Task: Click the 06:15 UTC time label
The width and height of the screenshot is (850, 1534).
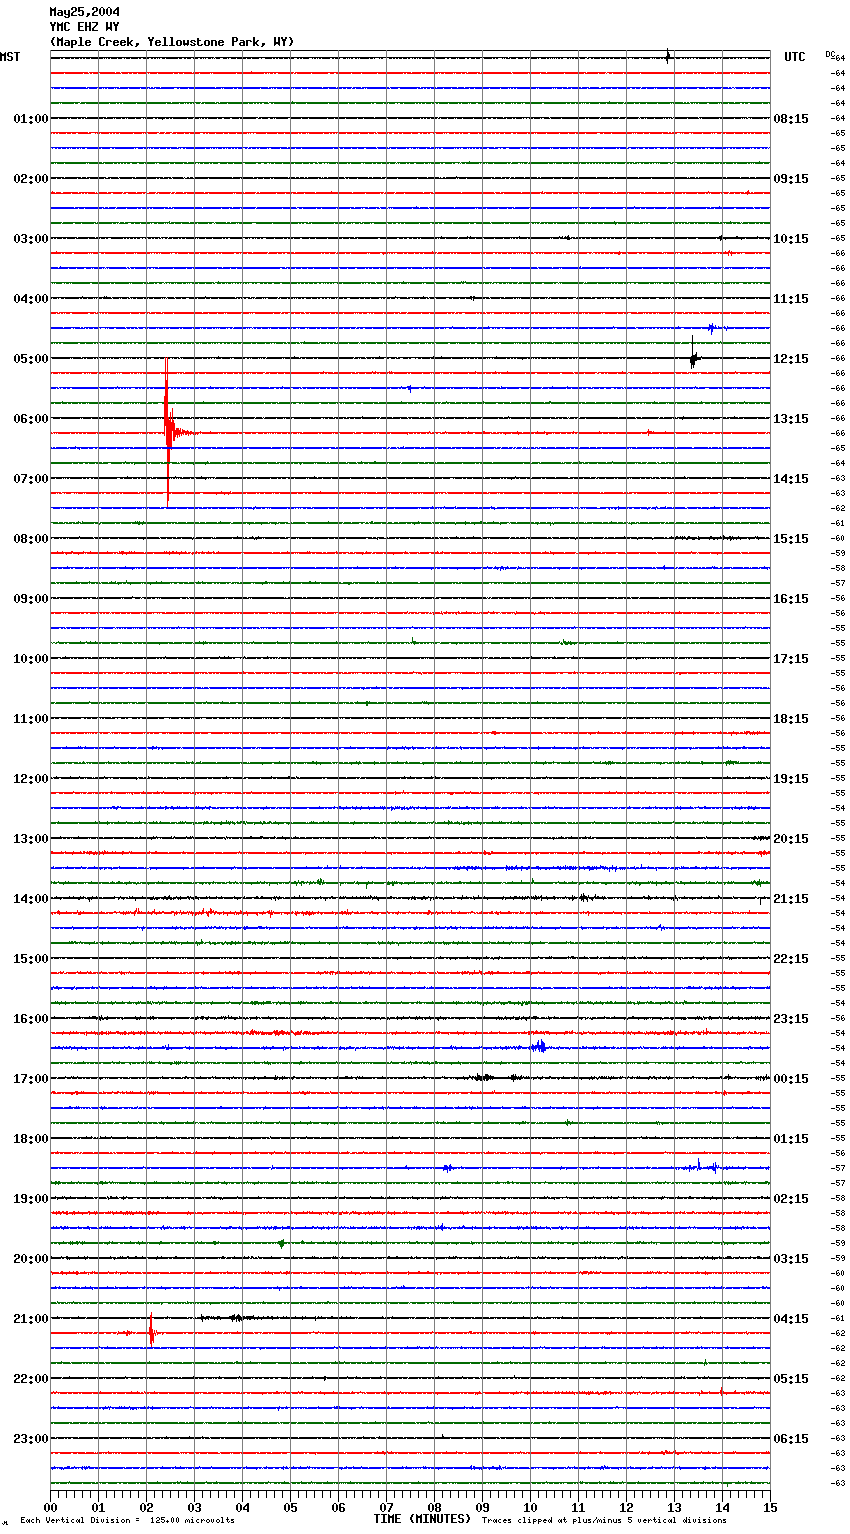Action: click(791, 1439)
